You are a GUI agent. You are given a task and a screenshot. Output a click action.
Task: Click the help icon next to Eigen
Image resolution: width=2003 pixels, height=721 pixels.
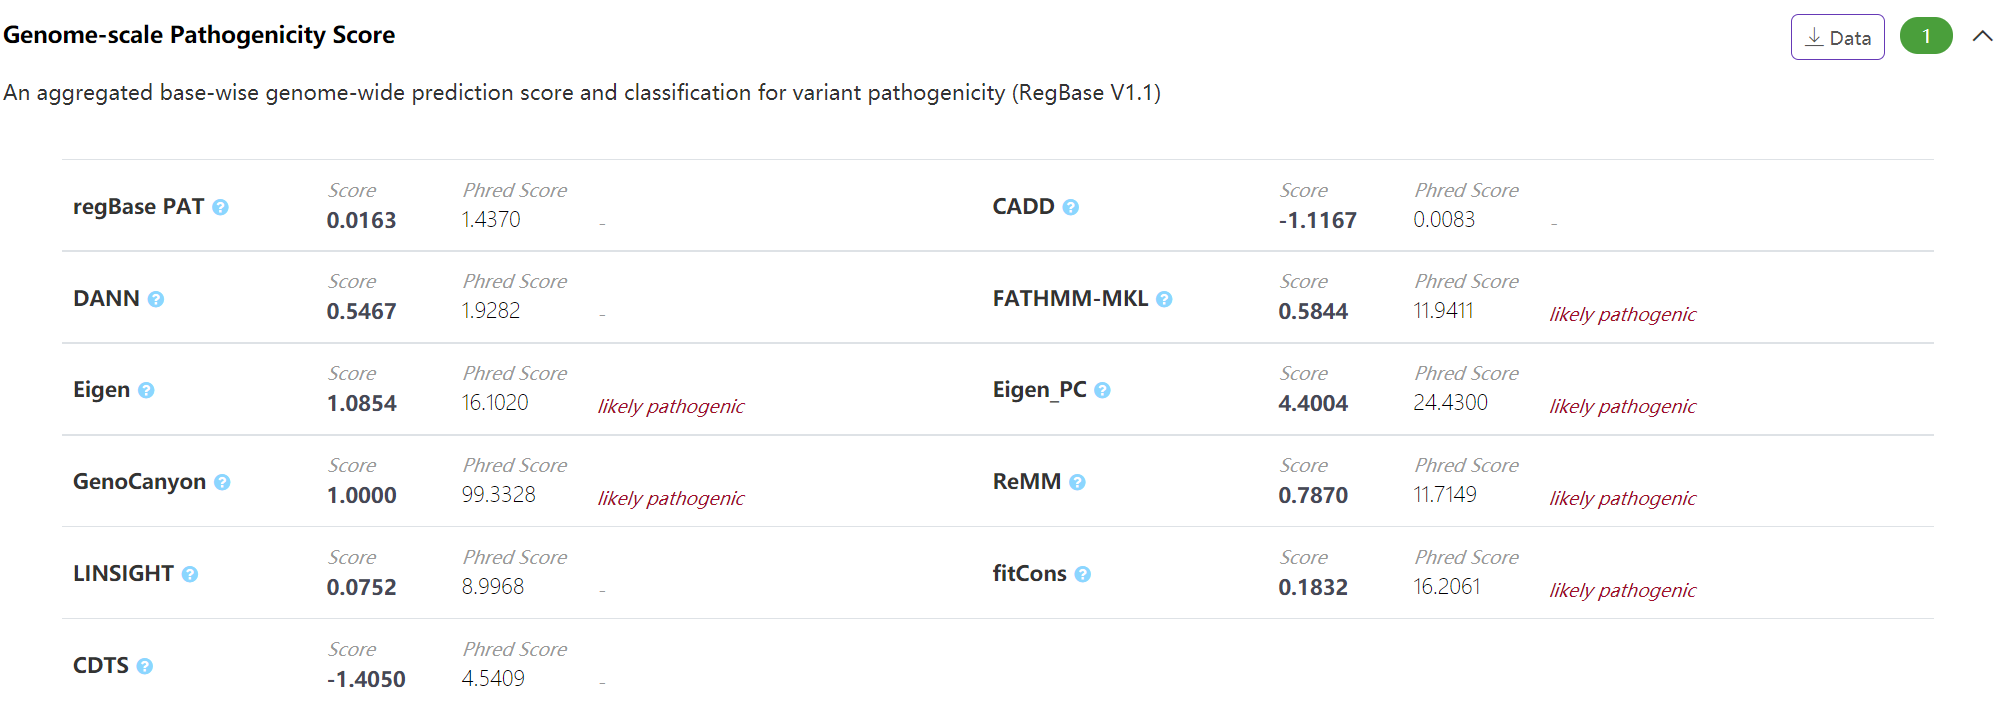[x=146, y=390]
